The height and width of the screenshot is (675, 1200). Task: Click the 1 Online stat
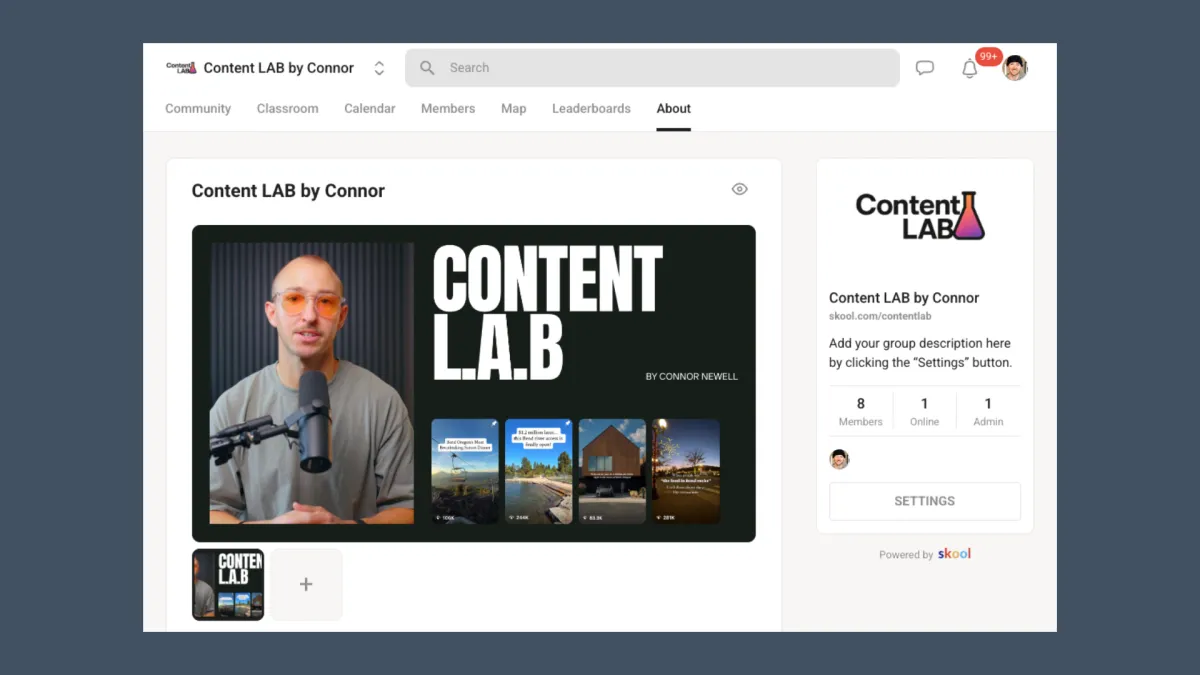924,411
